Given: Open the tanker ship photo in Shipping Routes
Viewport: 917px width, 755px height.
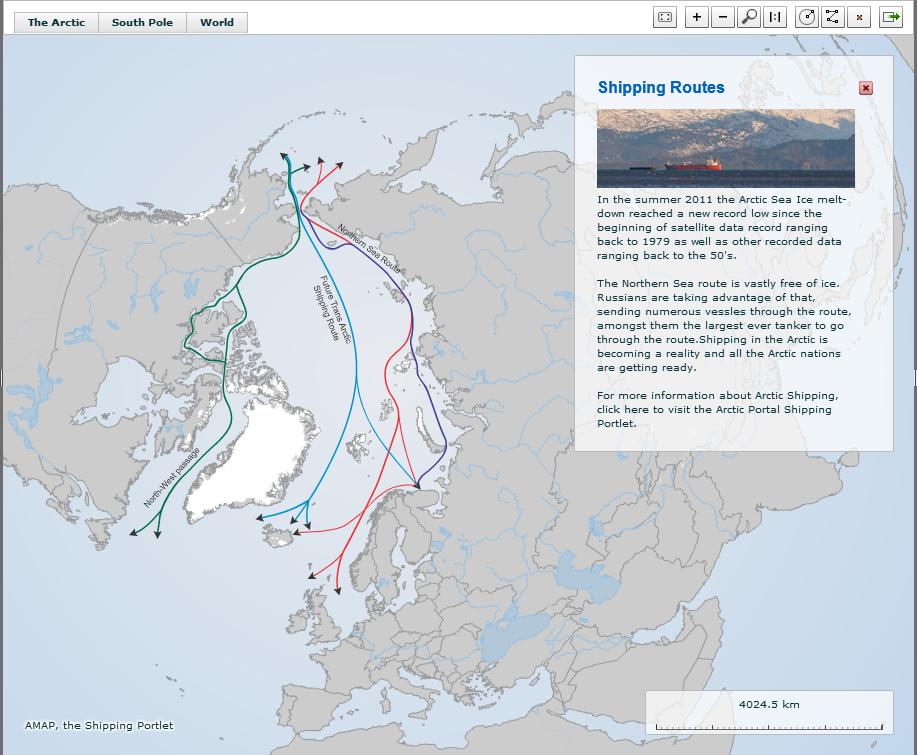Looking at the screenshot, I should tap(726, 149).
